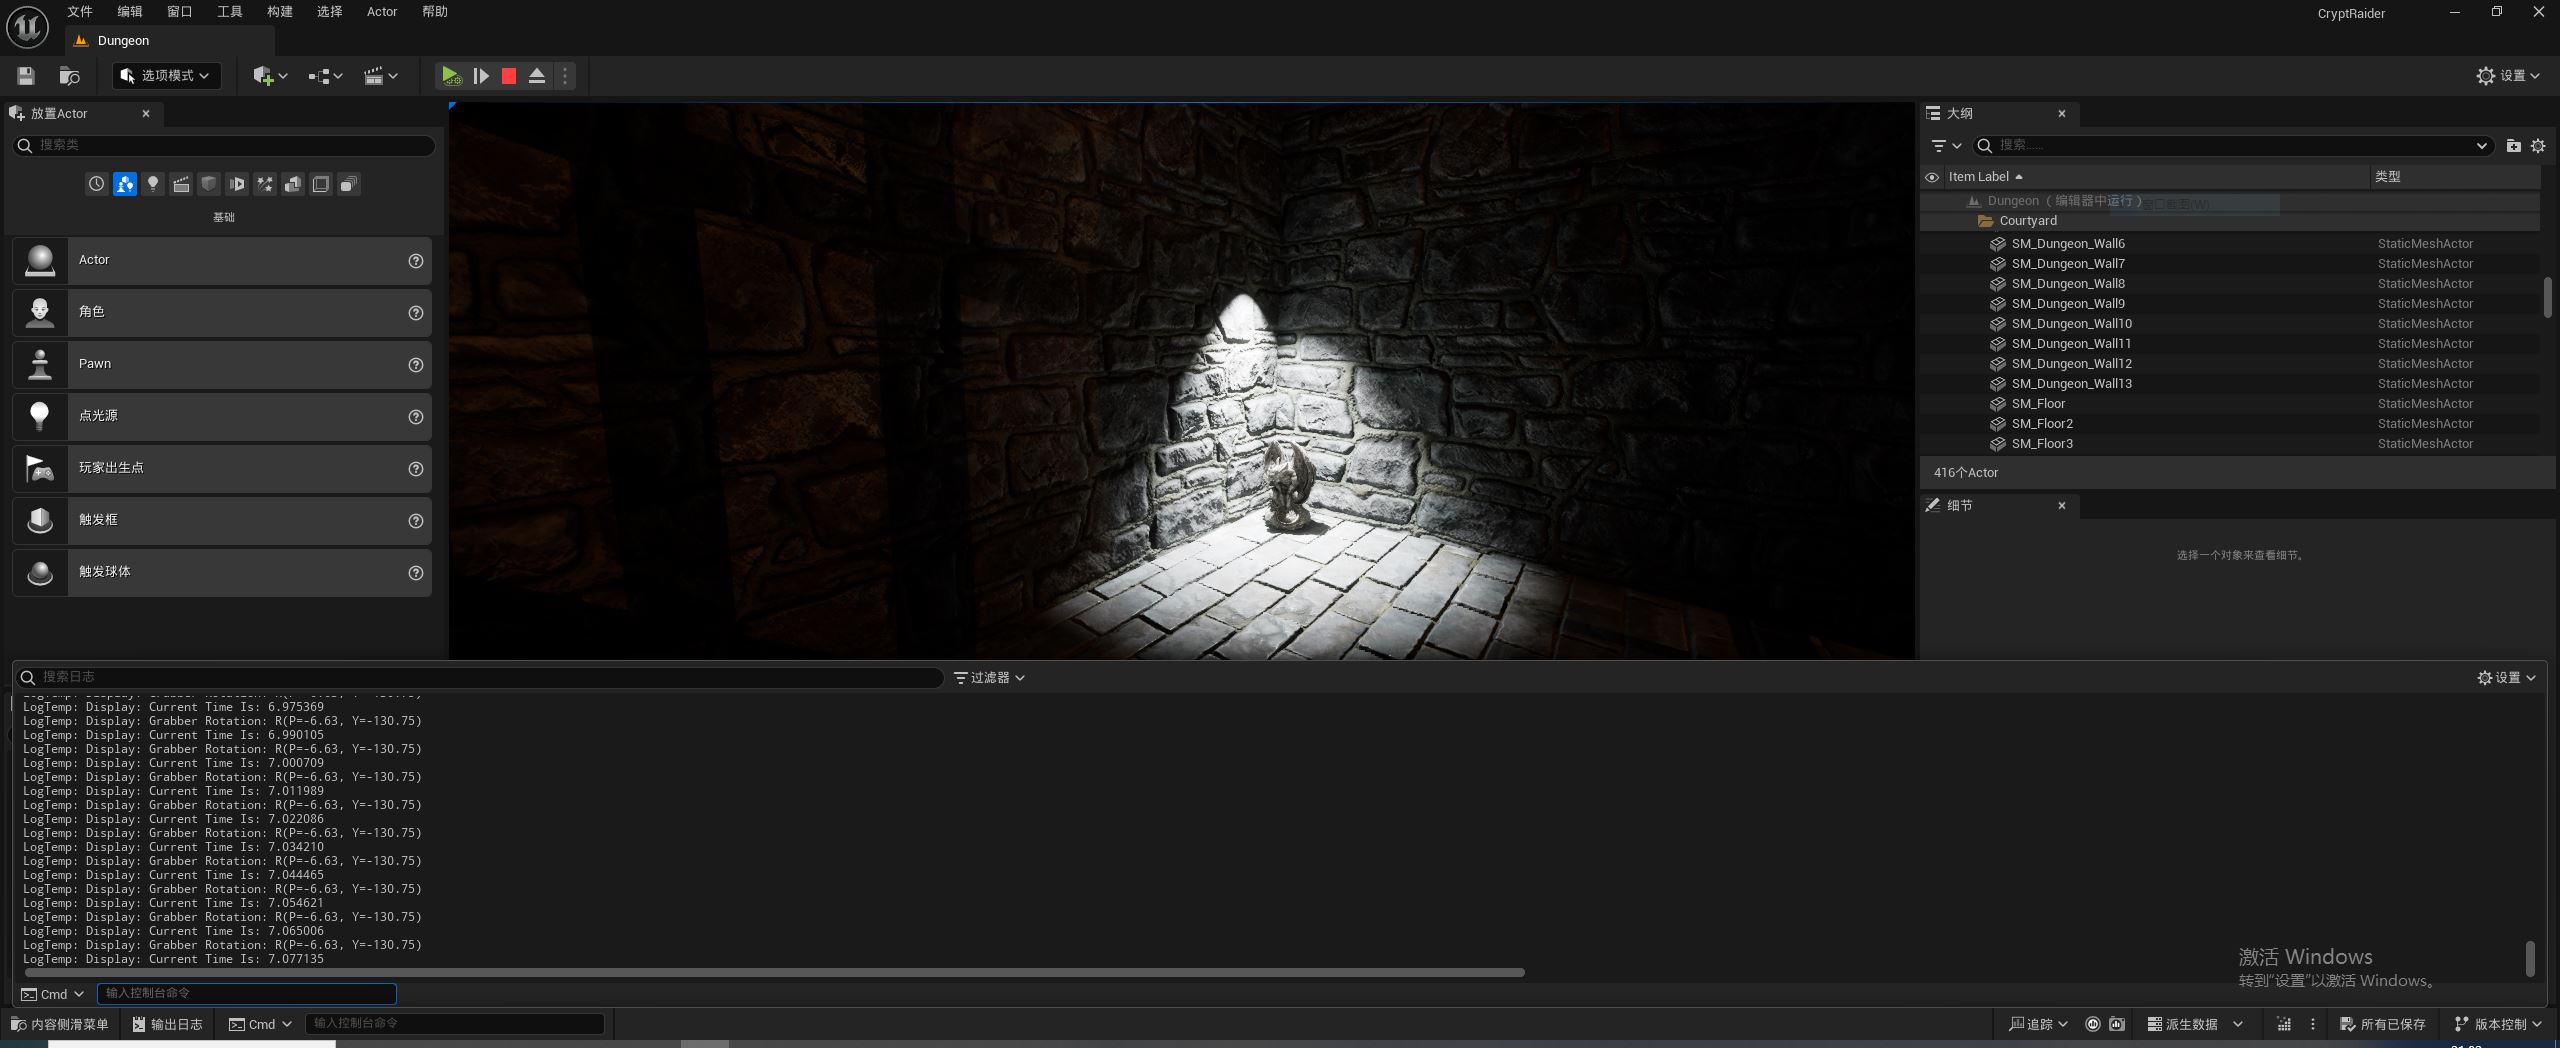Select the Volumes category box icon
2560x1048 pixels.
coord(321,184)
